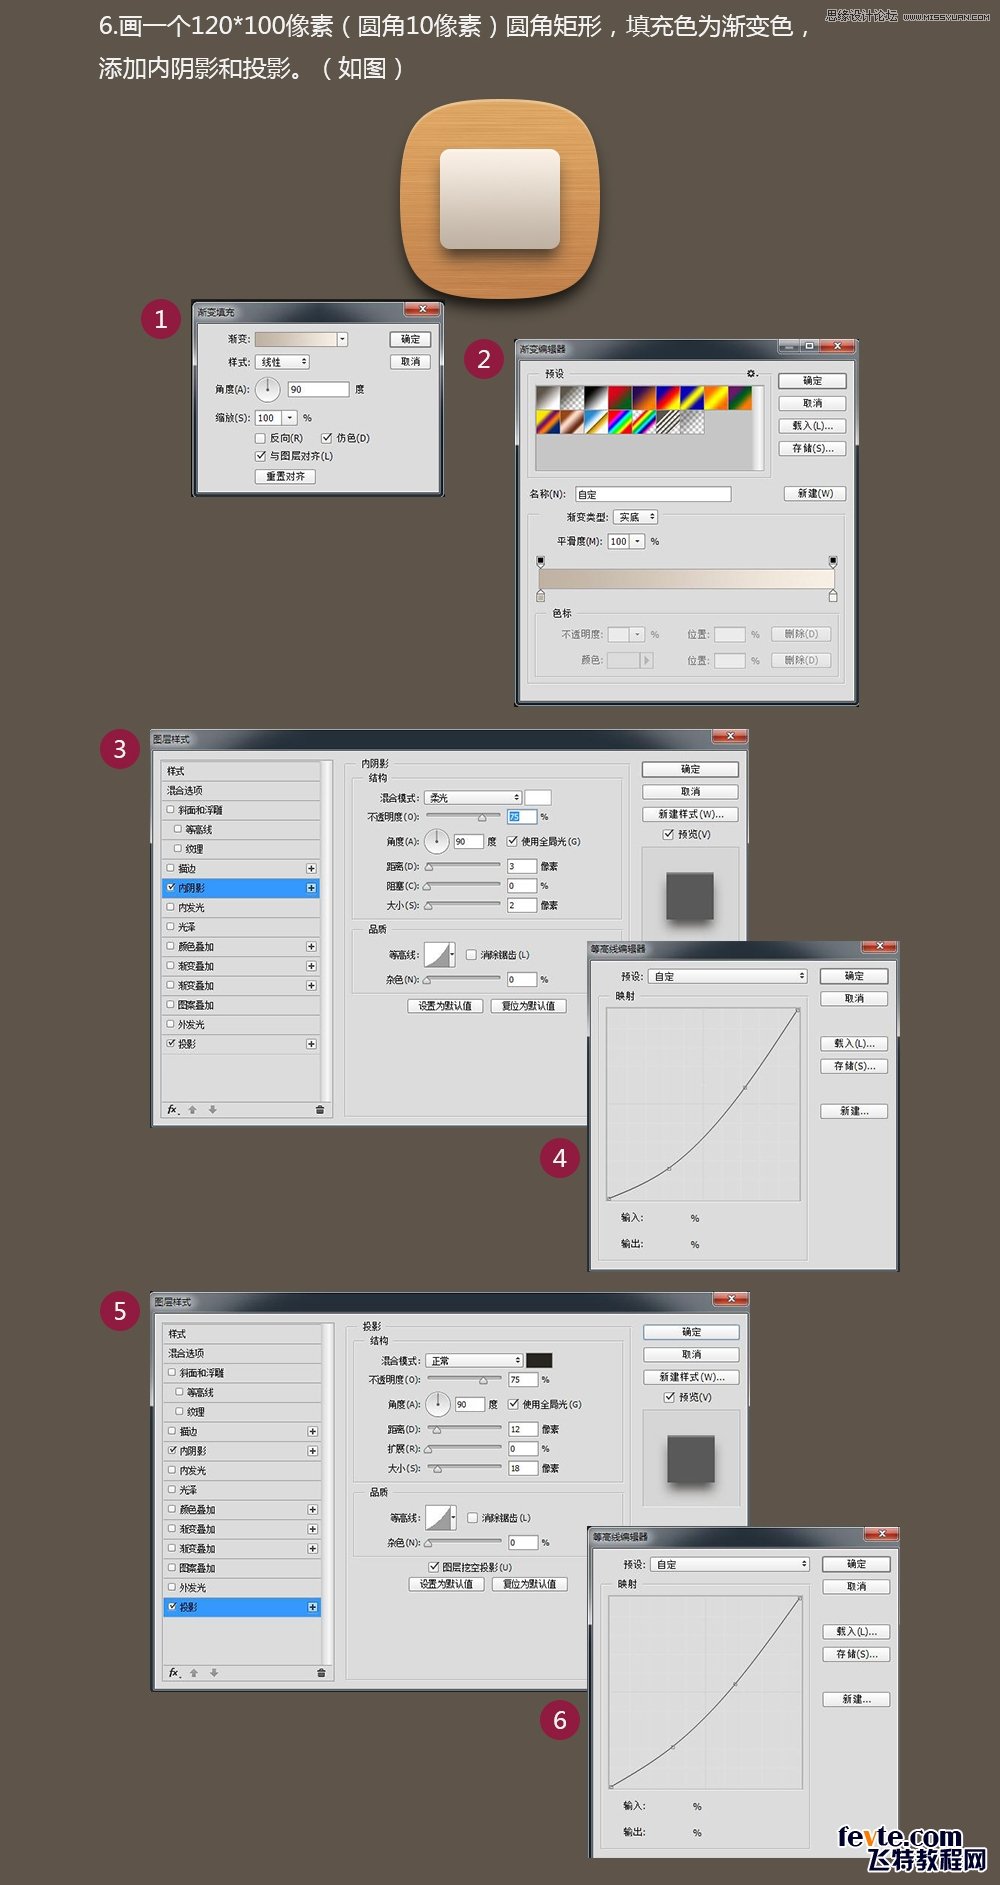Select the left opacity stop above gradient bar
The image size is (1000, 1885).
(541, 562)
